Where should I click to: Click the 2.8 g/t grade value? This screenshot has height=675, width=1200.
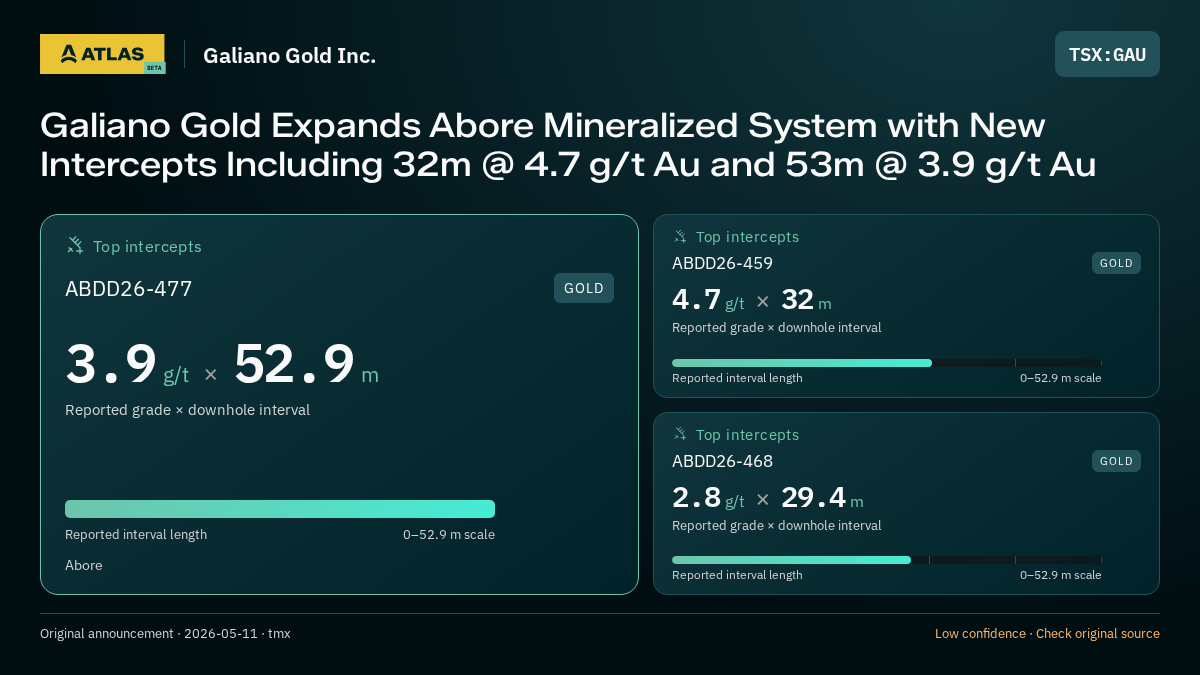click(708, 498)
